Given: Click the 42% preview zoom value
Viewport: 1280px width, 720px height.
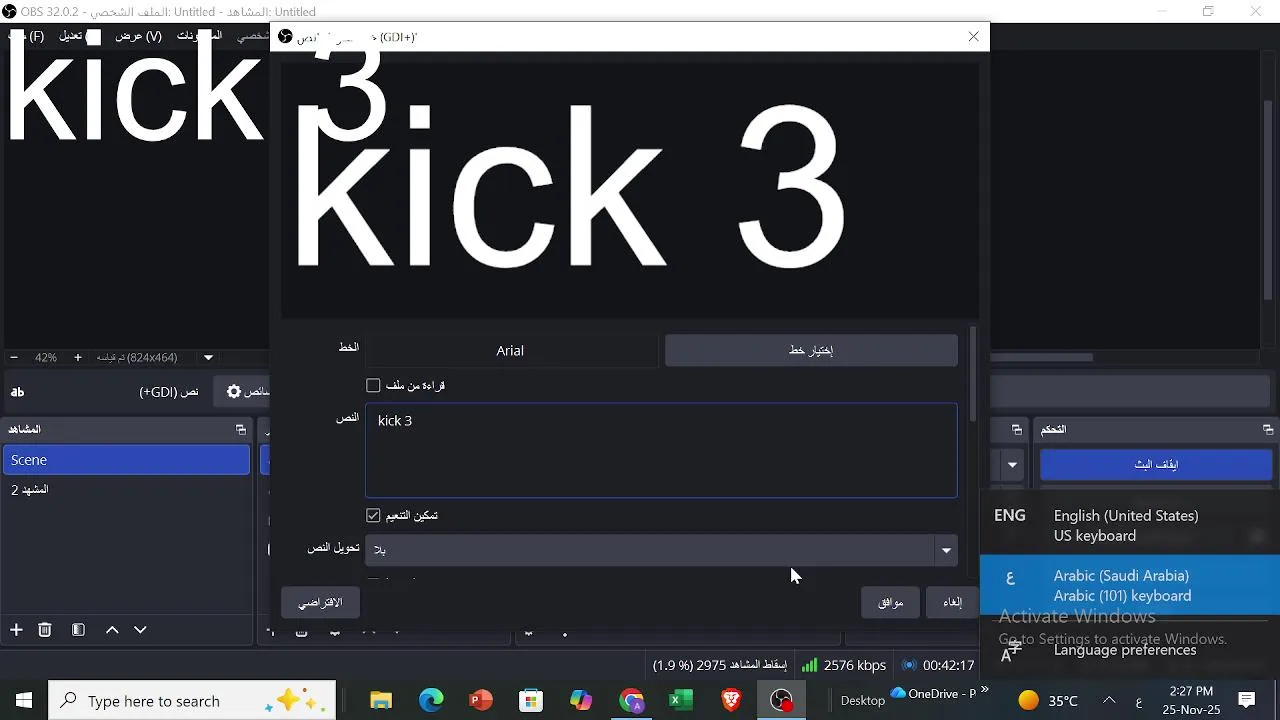Looking at the screenshot, I should [46, 357].
